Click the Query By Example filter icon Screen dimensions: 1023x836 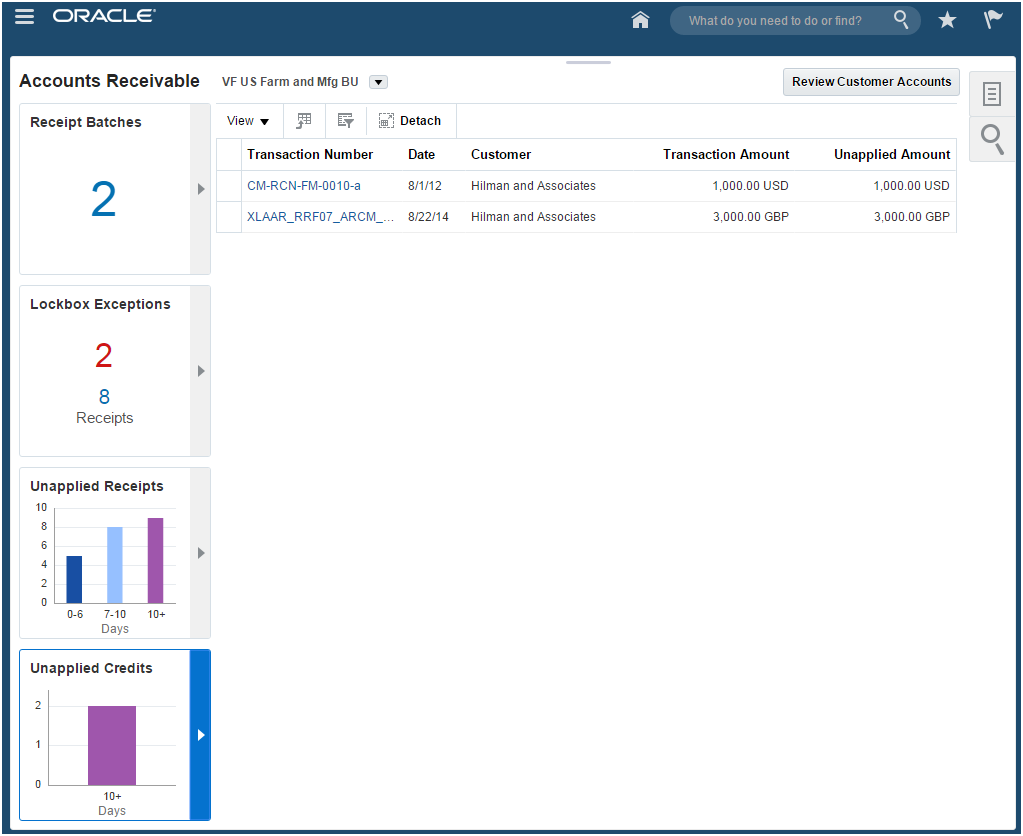click(345, 121)
